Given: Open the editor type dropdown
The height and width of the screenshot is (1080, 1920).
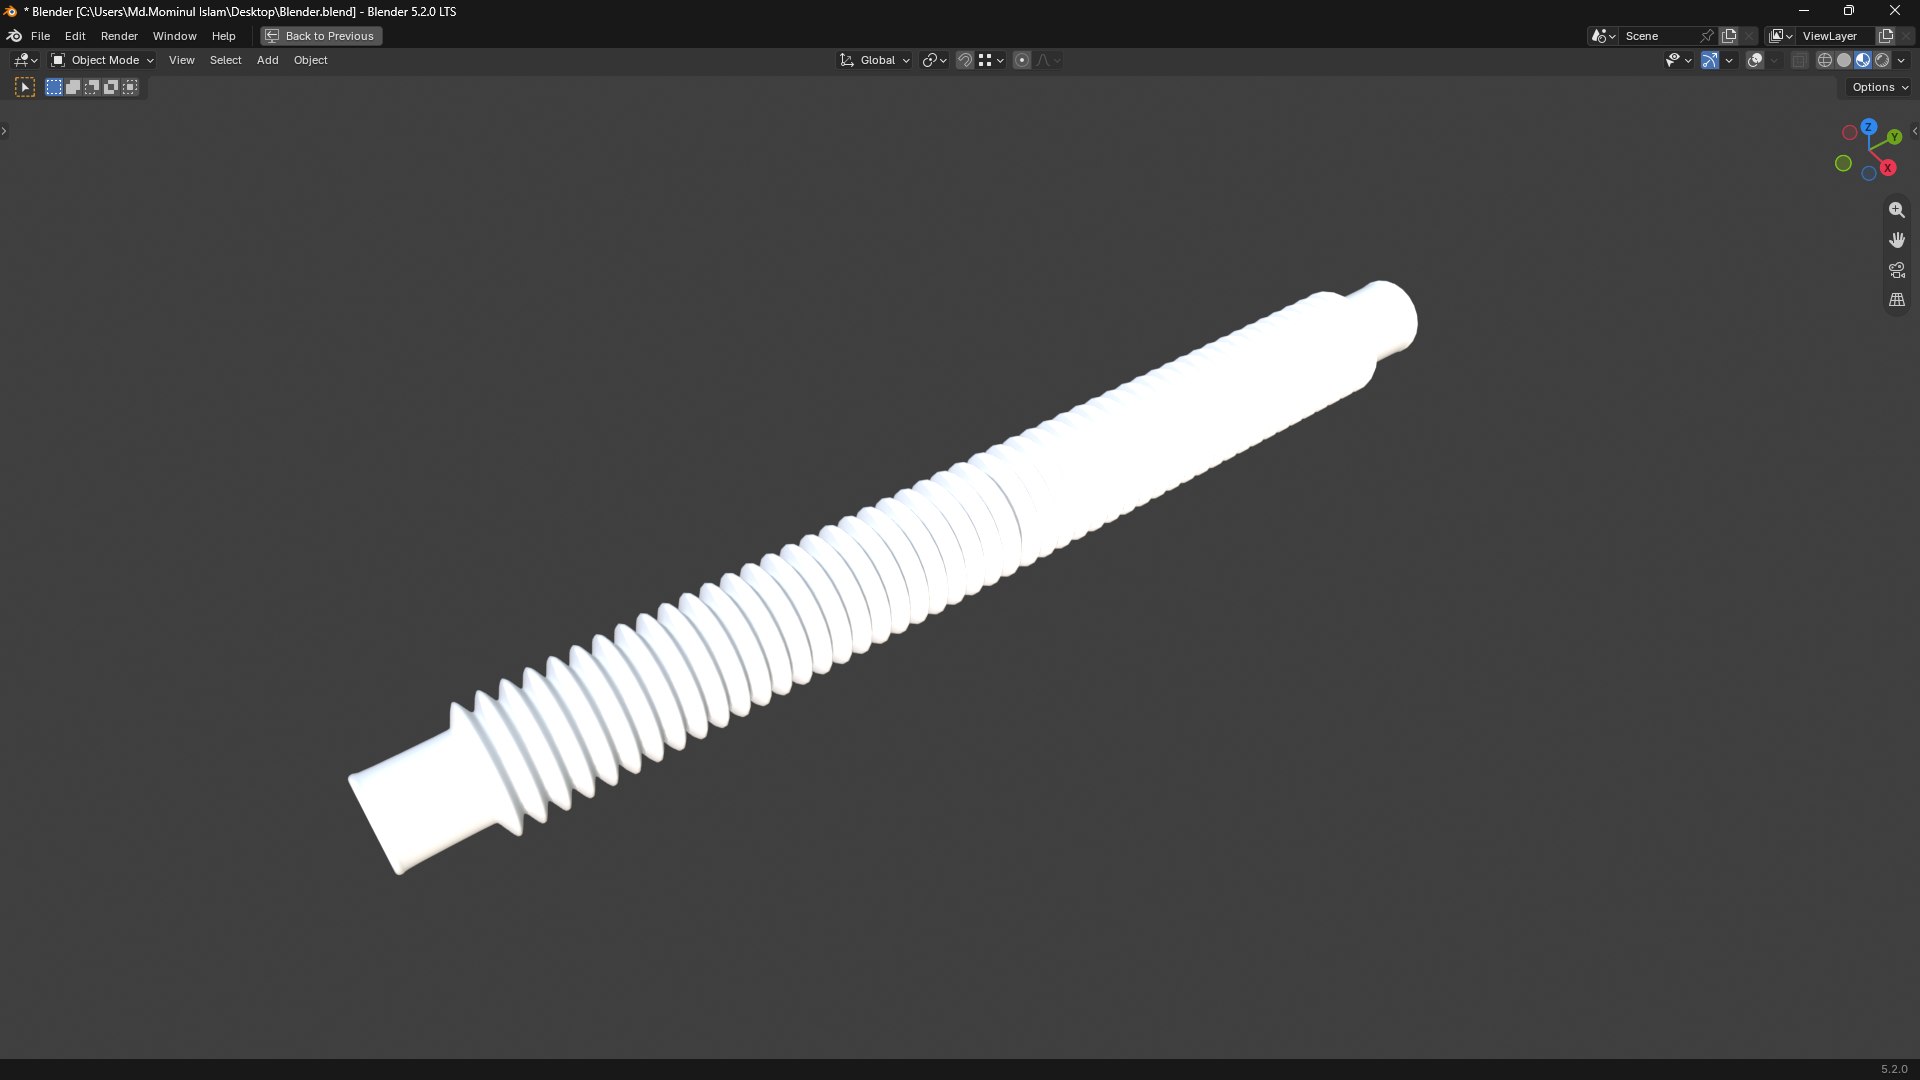Looking at the screenshot, I should tap(25, 61).
